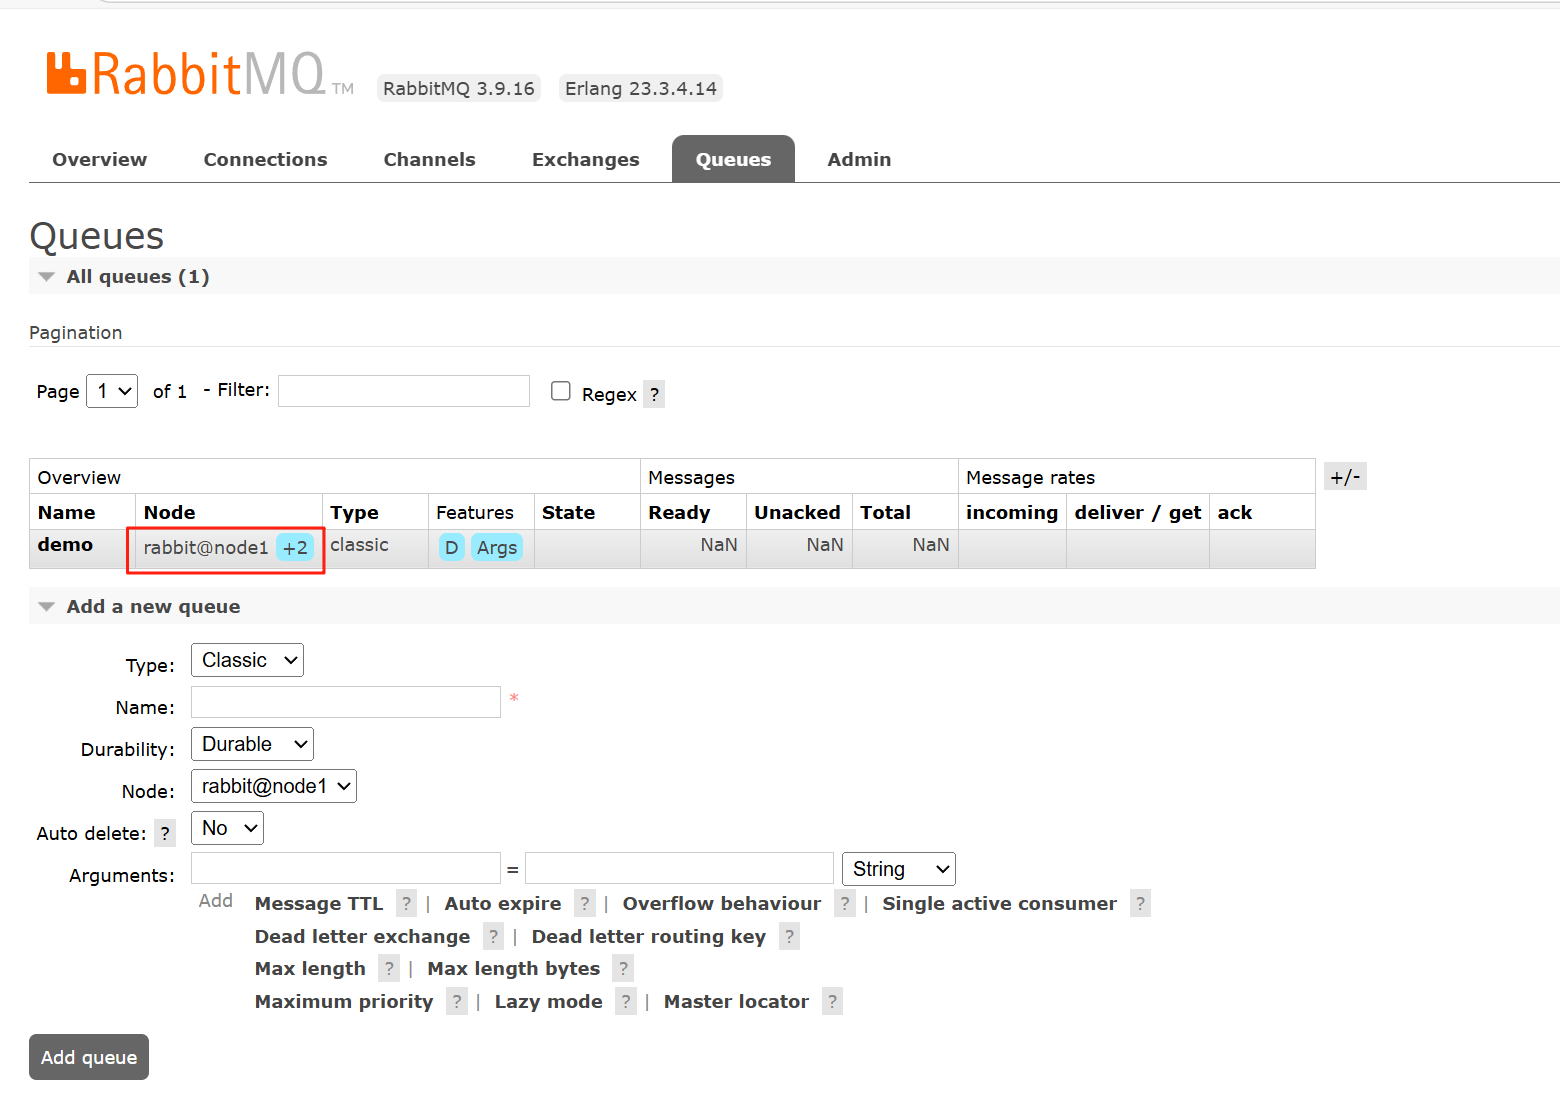Screen dimensions: 1560x1095
Task: Click the Add queue button
Action: click(x=89, y=1057)
